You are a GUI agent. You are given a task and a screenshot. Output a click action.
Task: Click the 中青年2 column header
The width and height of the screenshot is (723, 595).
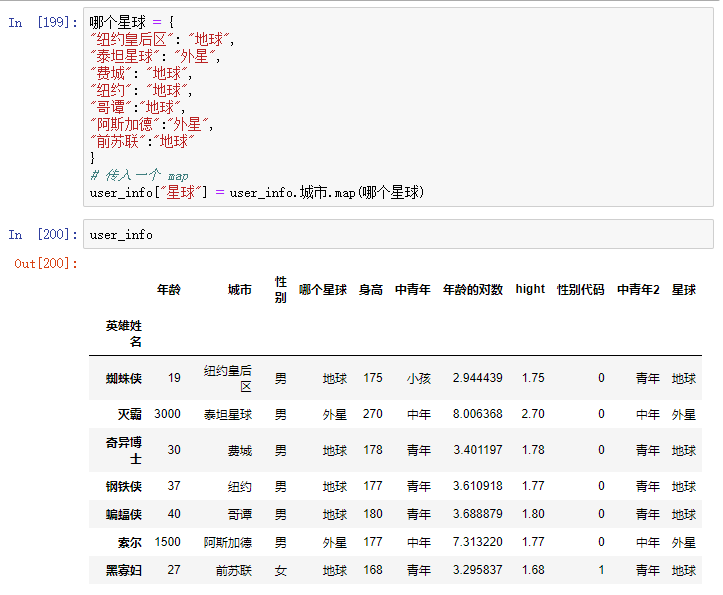pos(638,290)
